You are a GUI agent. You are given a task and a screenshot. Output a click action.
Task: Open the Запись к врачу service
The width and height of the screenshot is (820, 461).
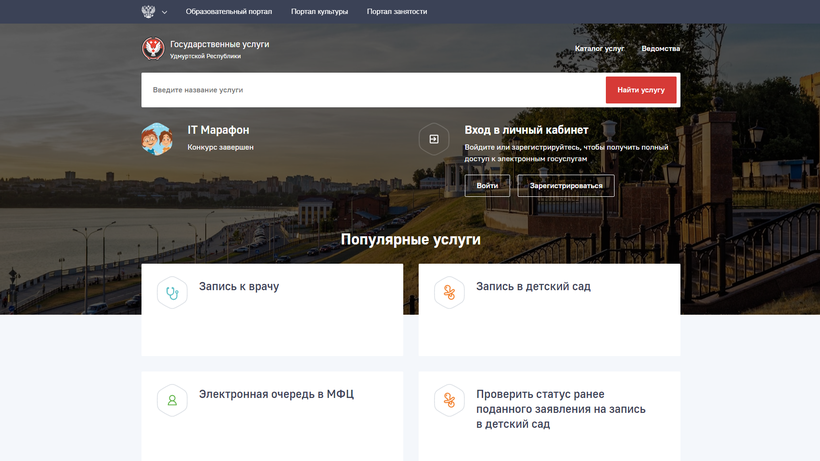coord(238,286)
